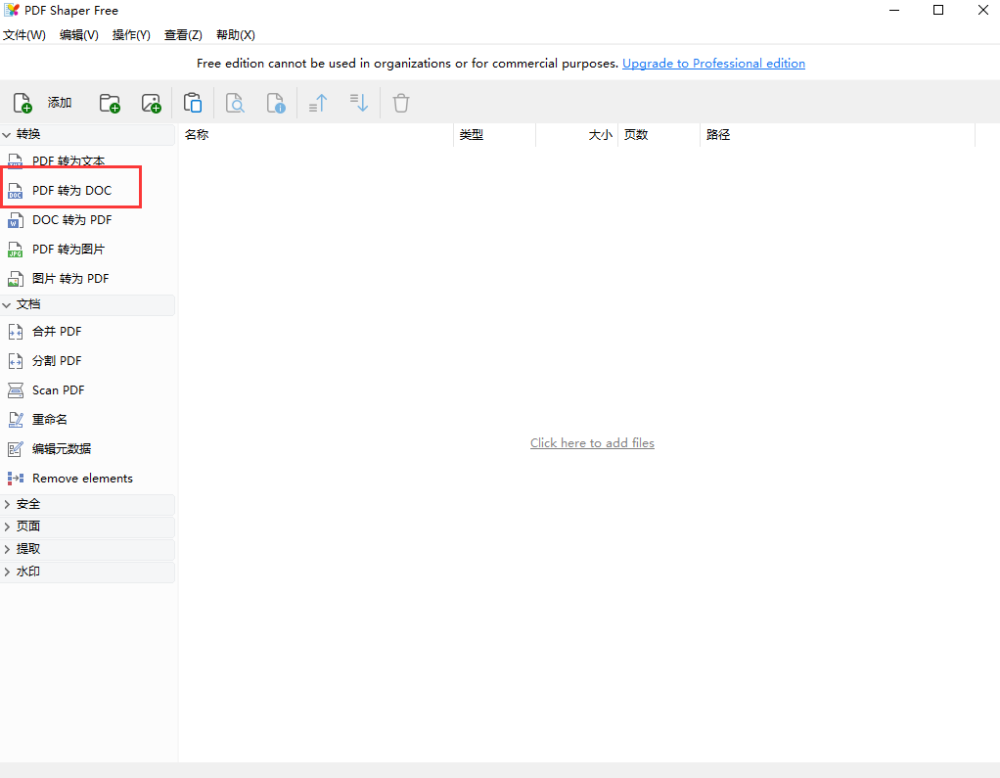Screen dimensions: 1000x778
Task: Sort file list by 类型 column
Action: (x=494, y=135)
